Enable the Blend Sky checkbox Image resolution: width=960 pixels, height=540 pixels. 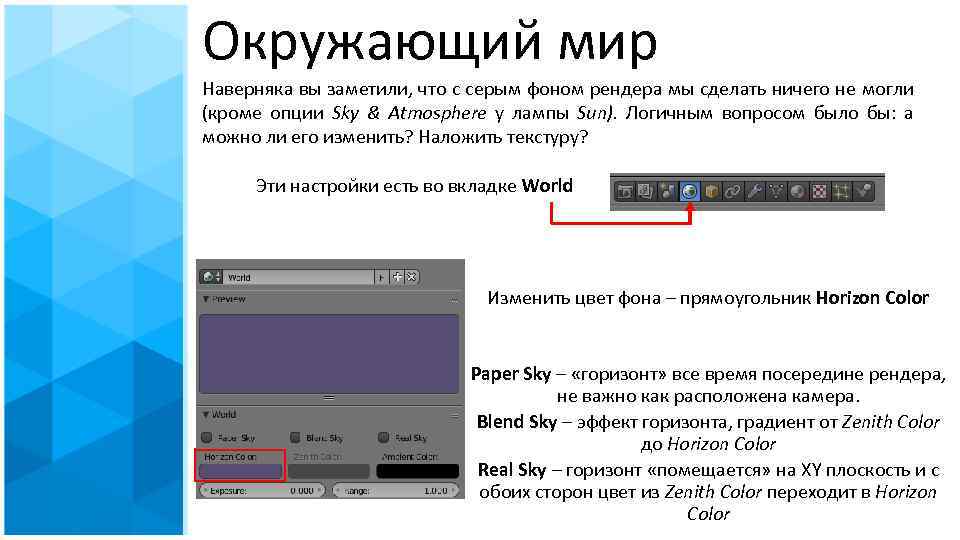[x=295, y=437]
